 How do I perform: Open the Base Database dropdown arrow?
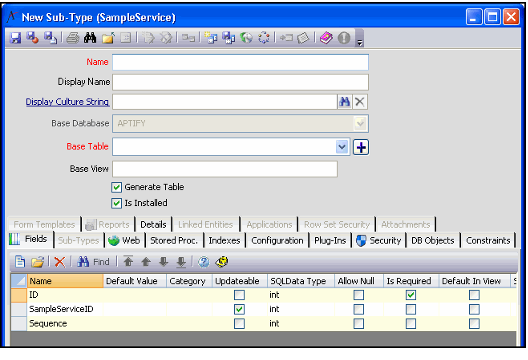pyautogui.click(x=360, y=124)
